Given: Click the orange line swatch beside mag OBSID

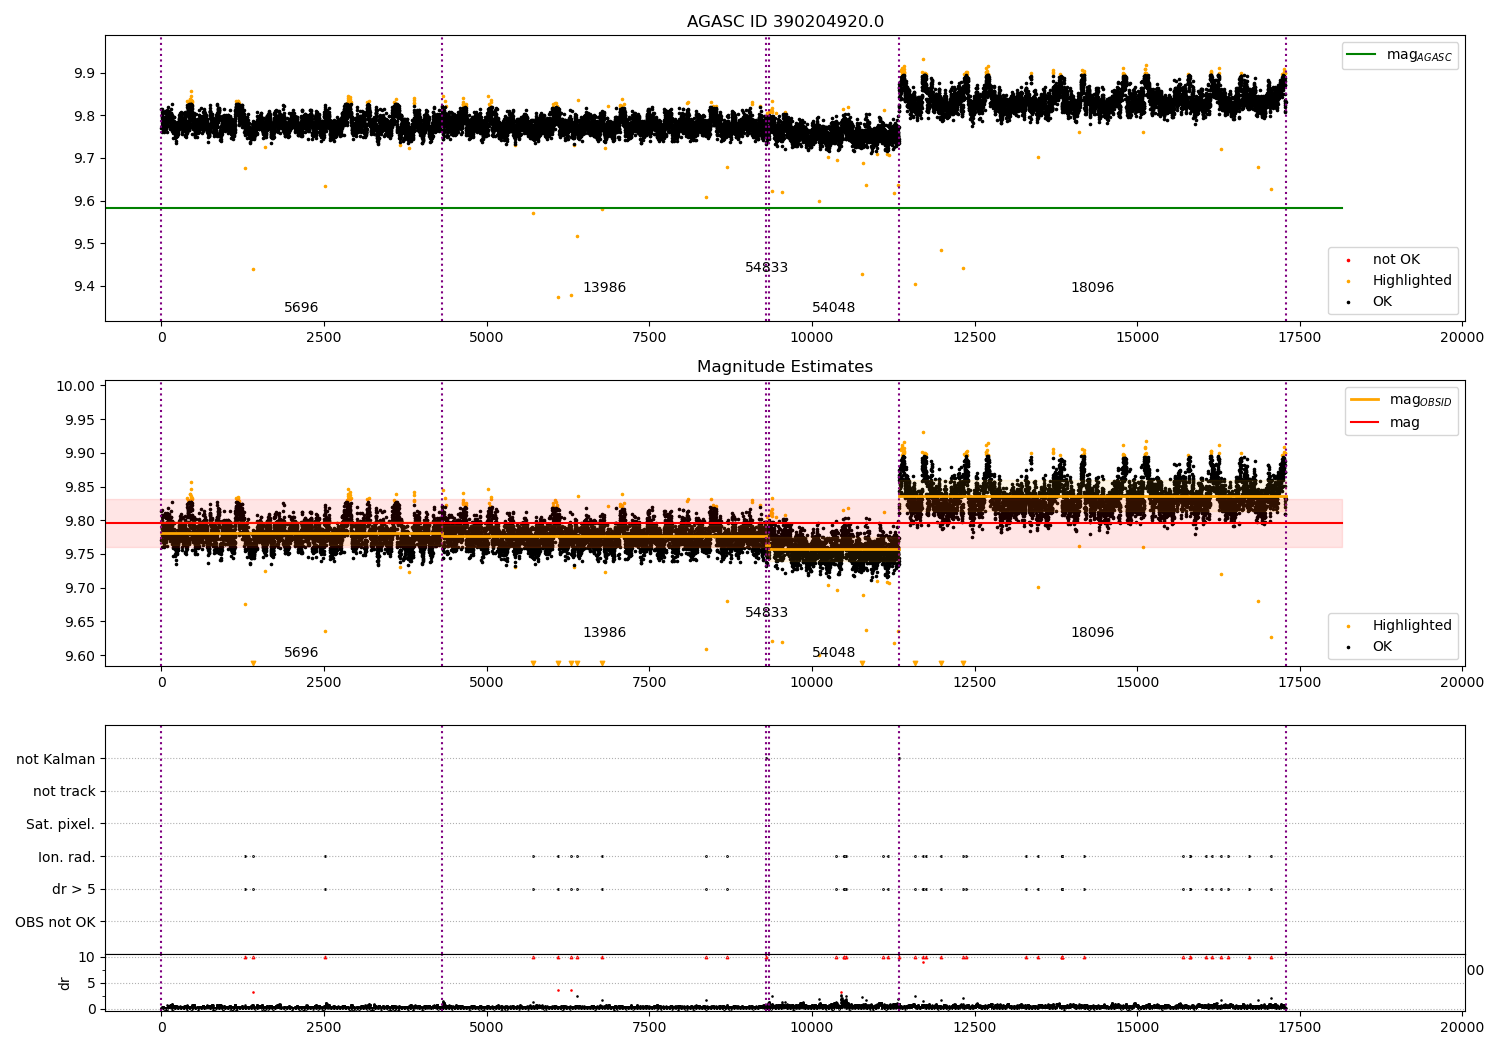Looking at the screenshot, I should point(1364,399).
